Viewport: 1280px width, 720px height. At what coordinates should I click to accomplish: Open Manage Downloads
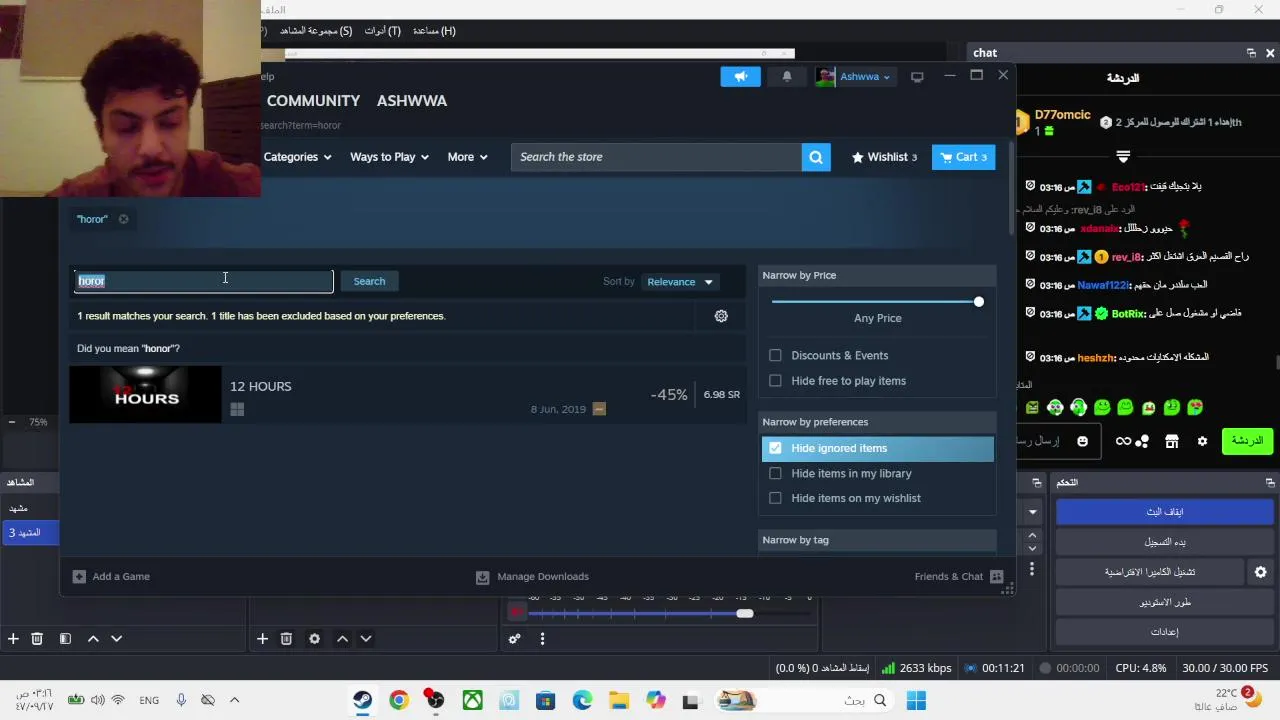[x=533, y=576]
